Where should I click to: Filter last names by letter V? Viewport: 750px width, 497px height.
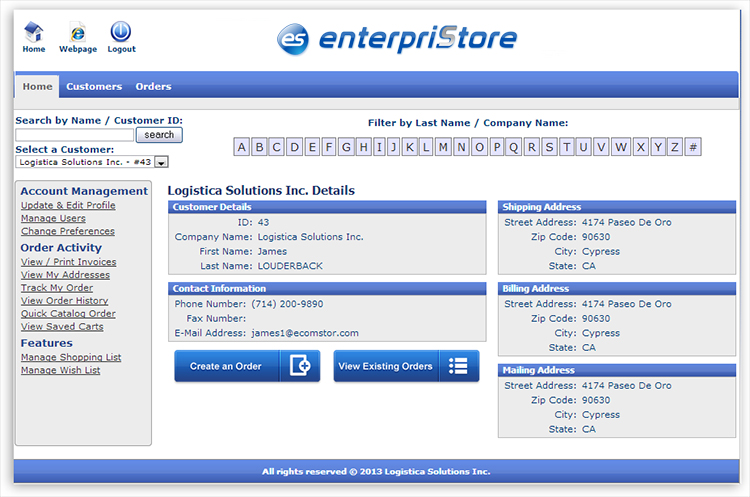click(601, 147)
